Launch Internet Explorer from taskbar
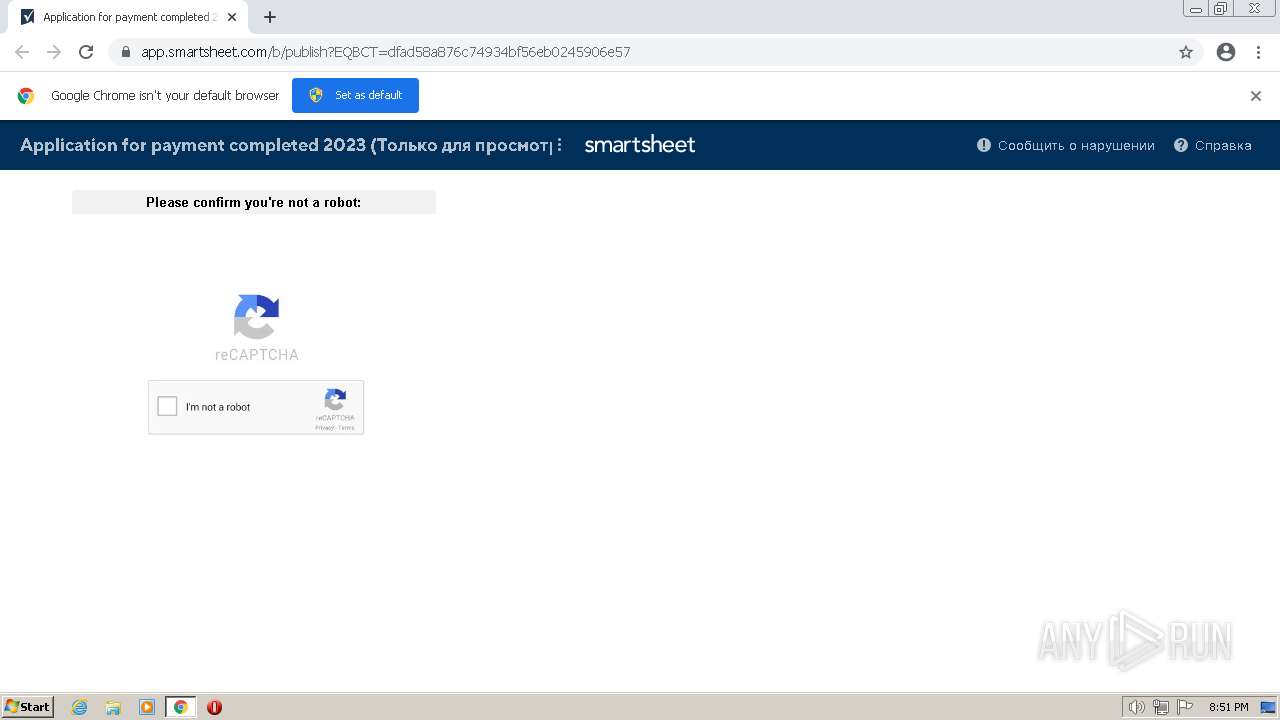Image resolution: width=1280 pixels, height=720 pixels. point(79,707)
